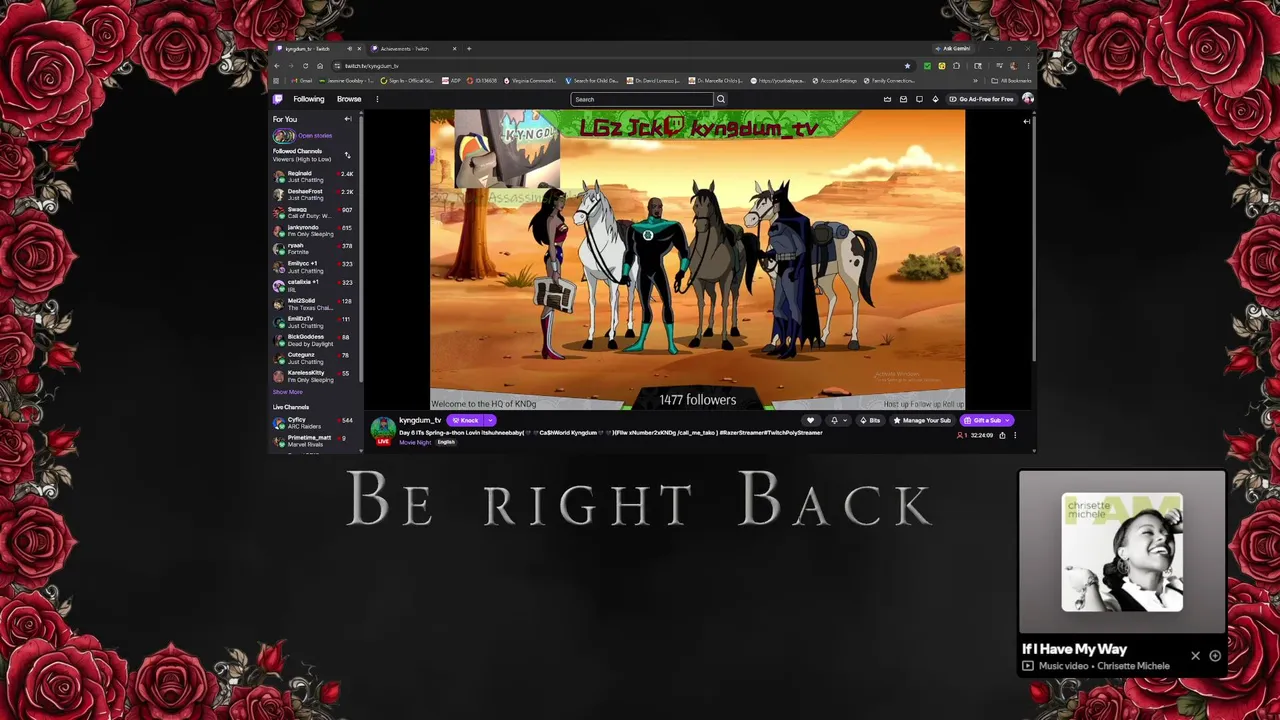Close the If I Have My Way music widget
1280x720 pixels.
[x=1195, y=656]
